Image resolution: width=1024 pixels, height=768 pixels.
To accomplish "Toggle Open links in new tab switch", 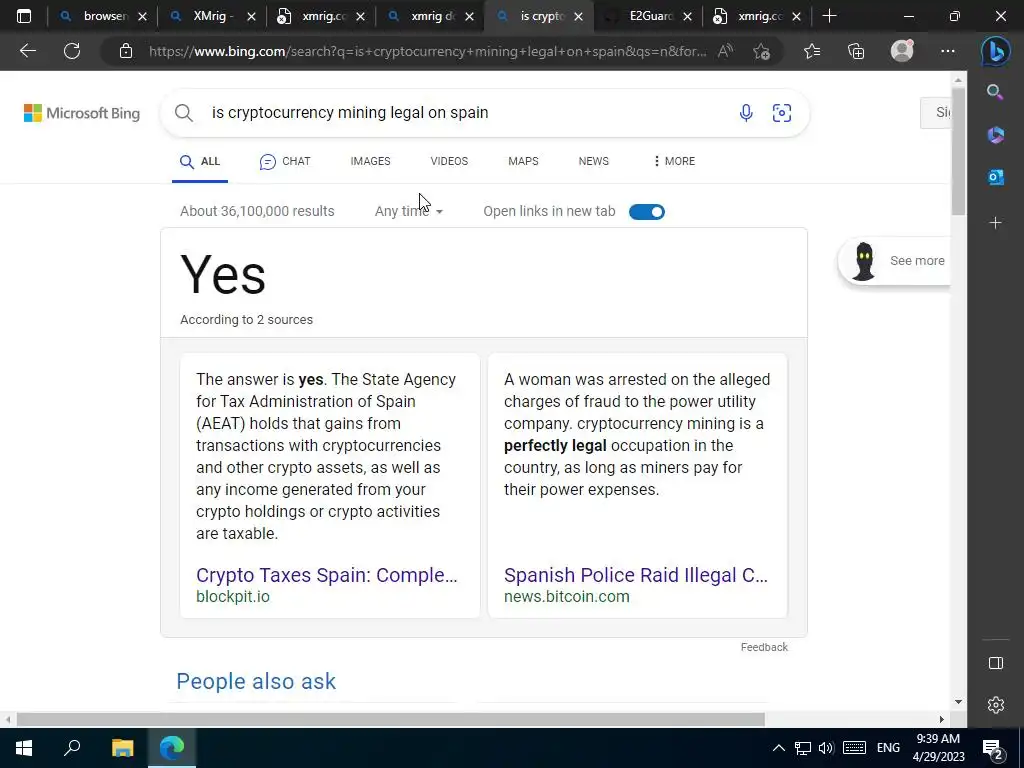I will [647, 212].
